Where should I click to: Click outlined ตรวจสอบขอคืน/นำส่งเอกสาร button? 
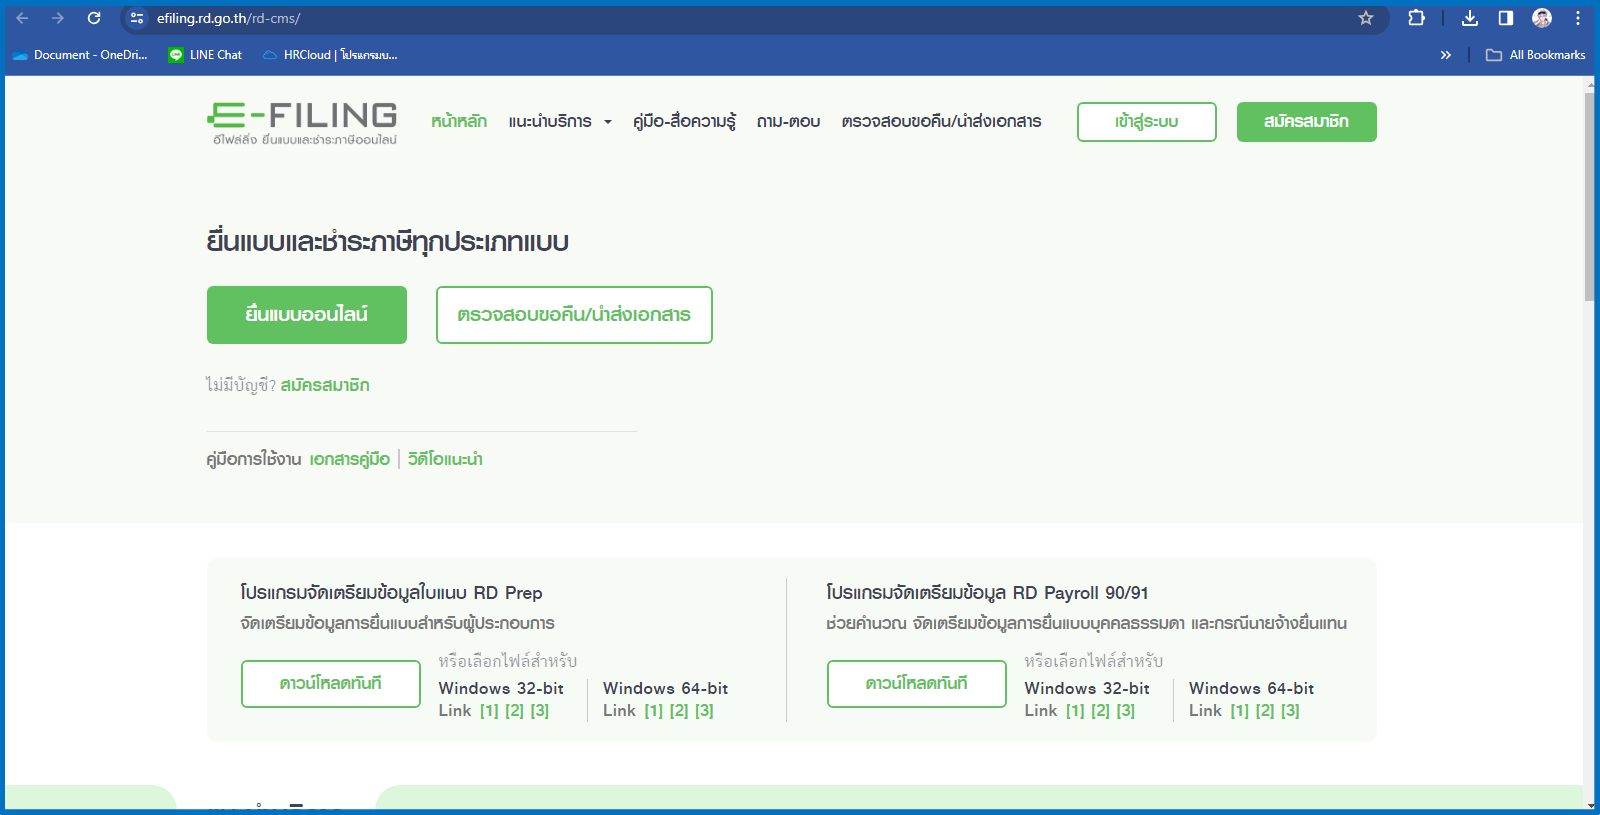pyautogui.click(x=574, y=315)
